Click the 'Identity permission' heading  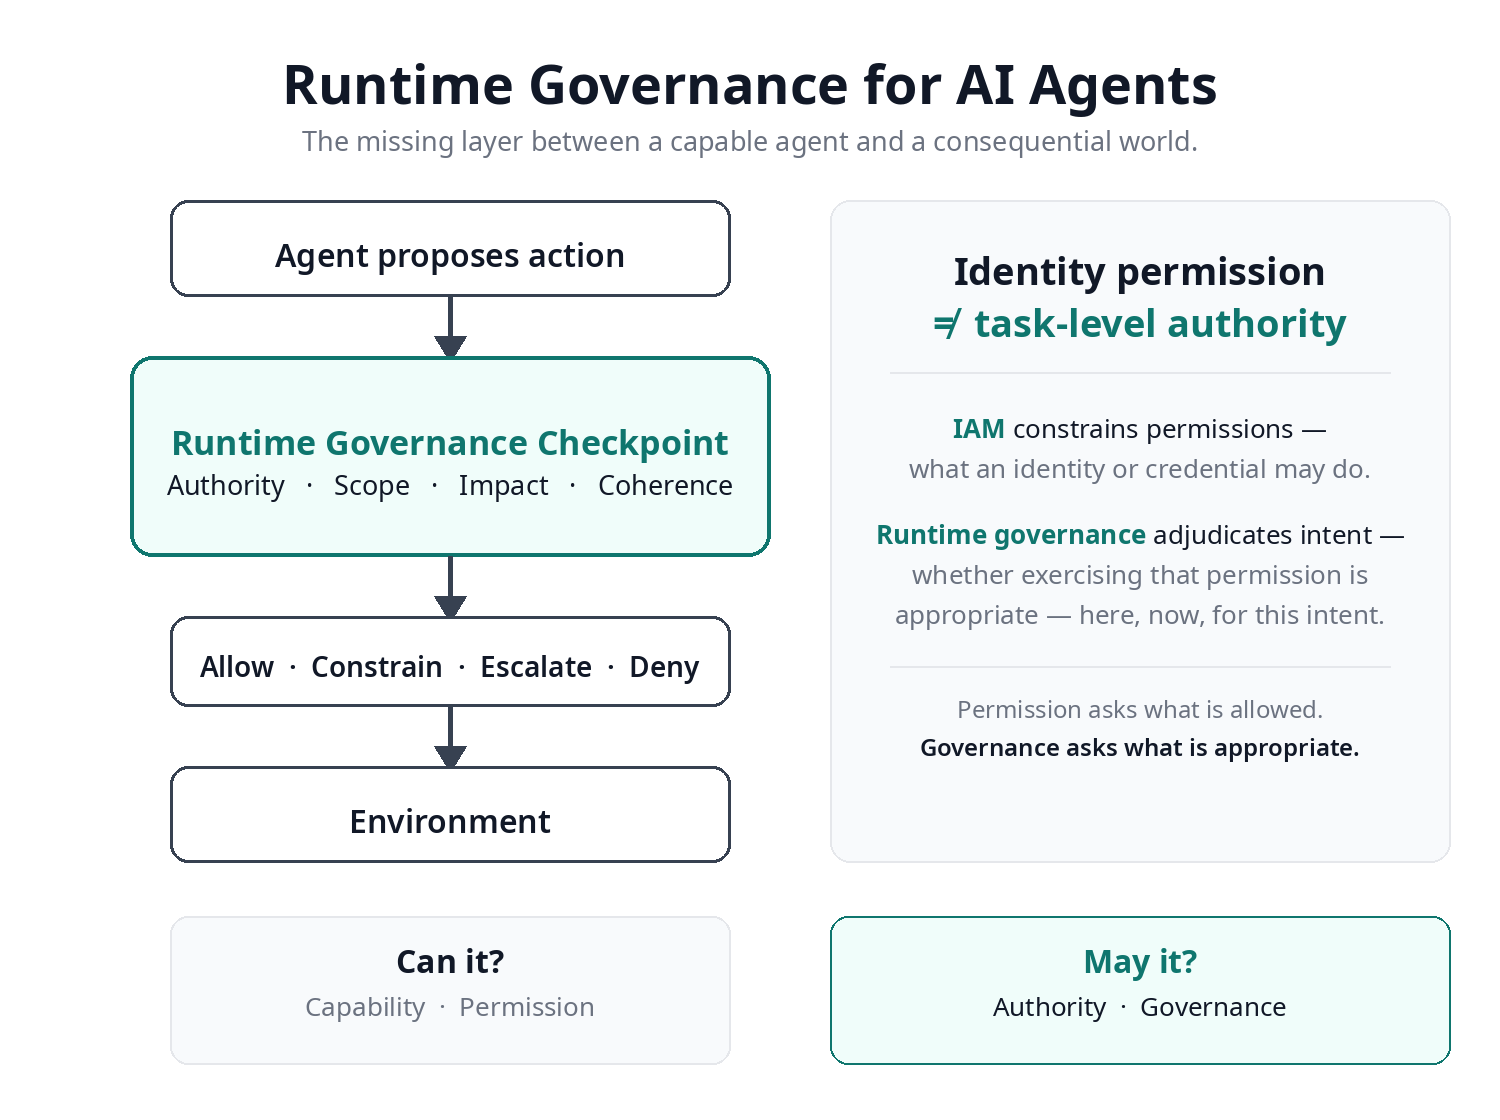click(1140, 272)
